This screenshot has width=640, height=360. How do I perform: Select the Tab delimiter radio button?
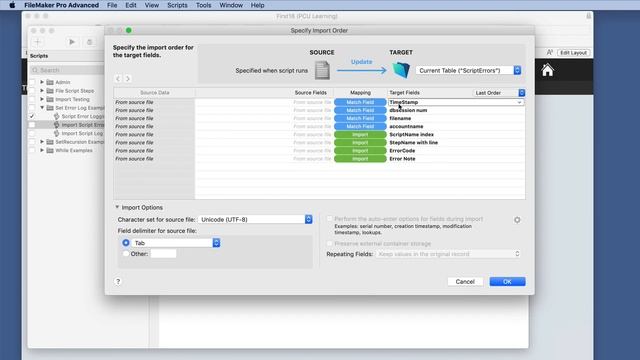tap(126, 243)
